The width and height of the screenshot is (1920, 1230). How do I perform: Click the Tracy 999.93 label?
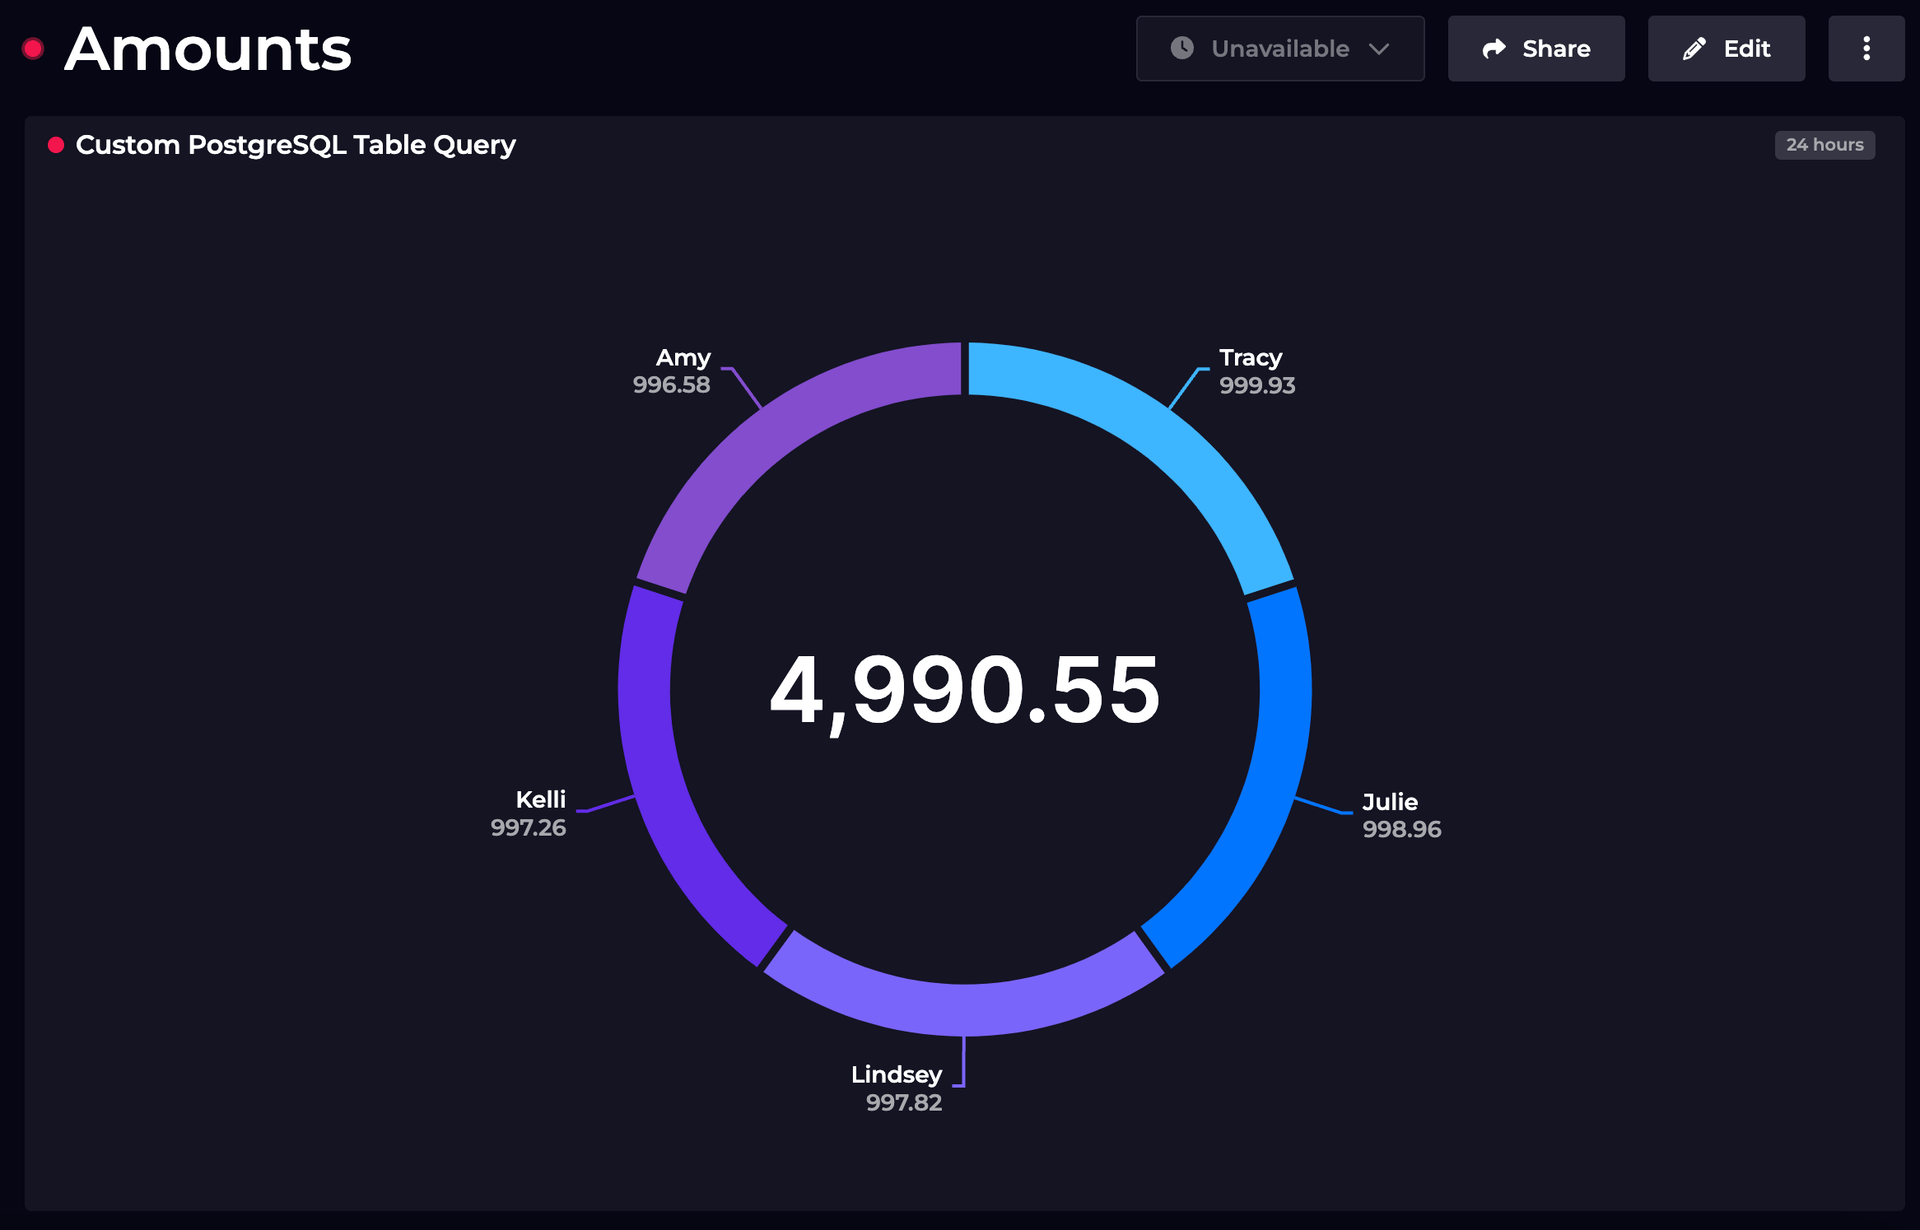pos(1256,372)
